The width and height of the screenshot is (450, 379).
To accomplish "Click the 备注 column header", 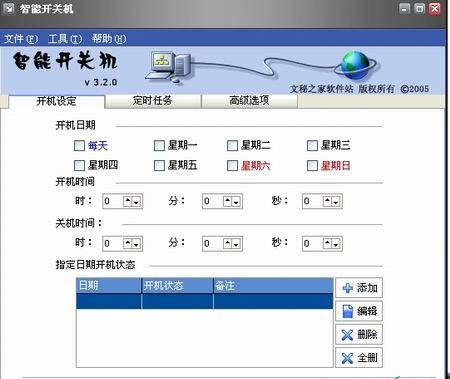I will 273,286.
